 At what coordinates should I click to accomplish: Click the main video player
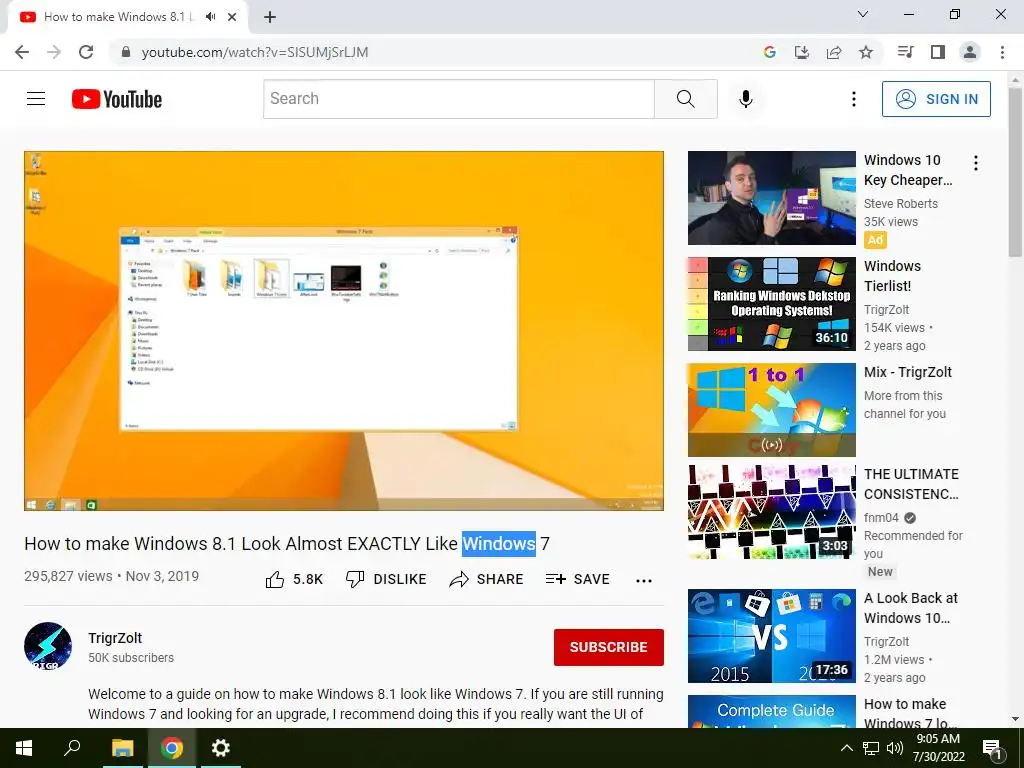click(344, 331)
